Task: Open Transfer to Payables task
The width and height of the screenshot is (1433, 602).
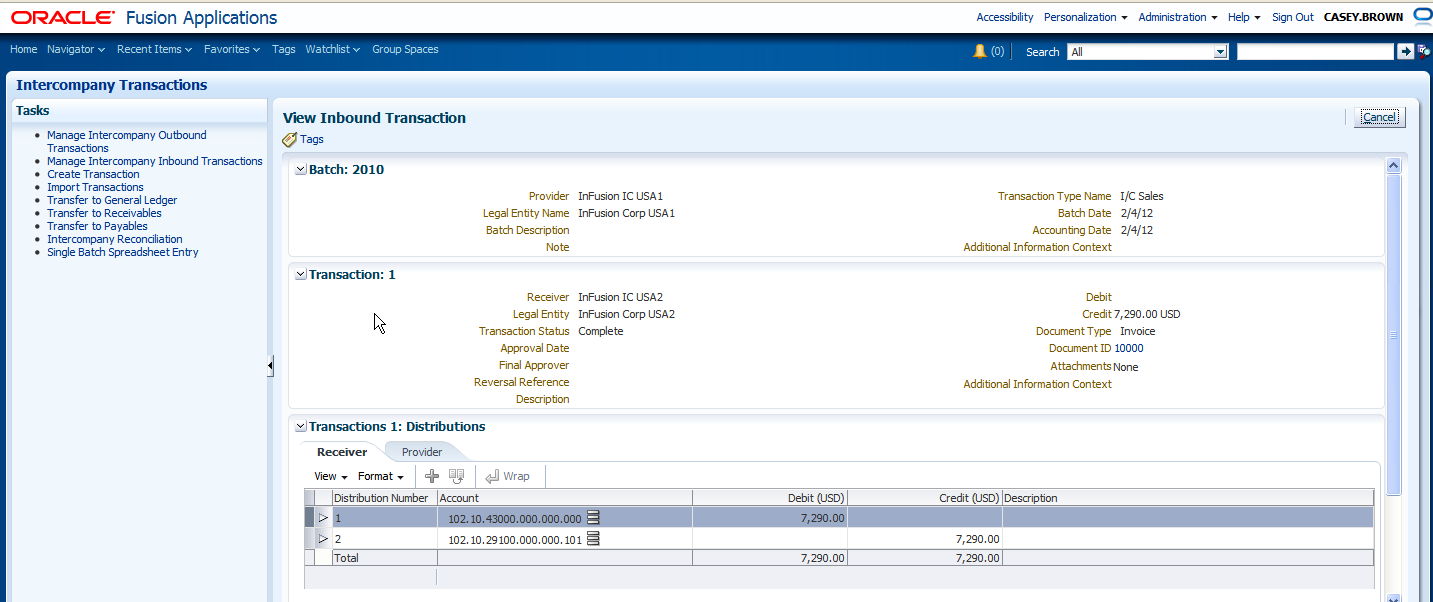Action: pyautogui.click(x=97, y=226)
